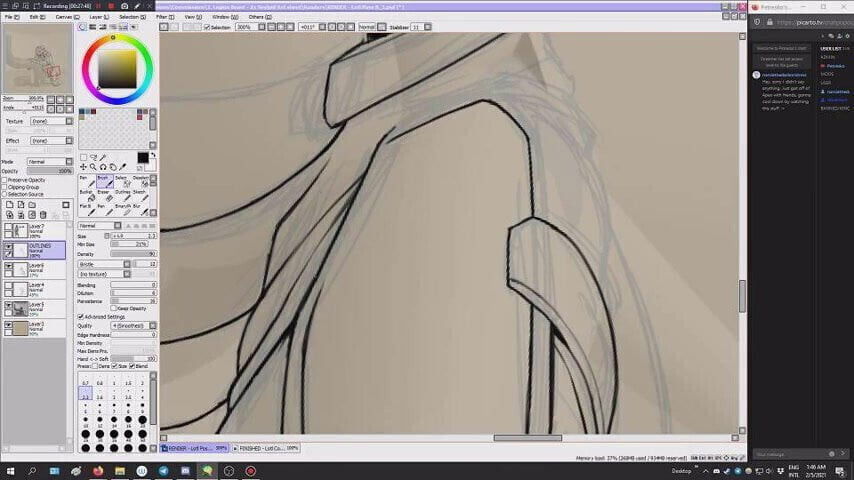Activate the hand pan tool
Viewport: 854px width, 480px height.
113,167
